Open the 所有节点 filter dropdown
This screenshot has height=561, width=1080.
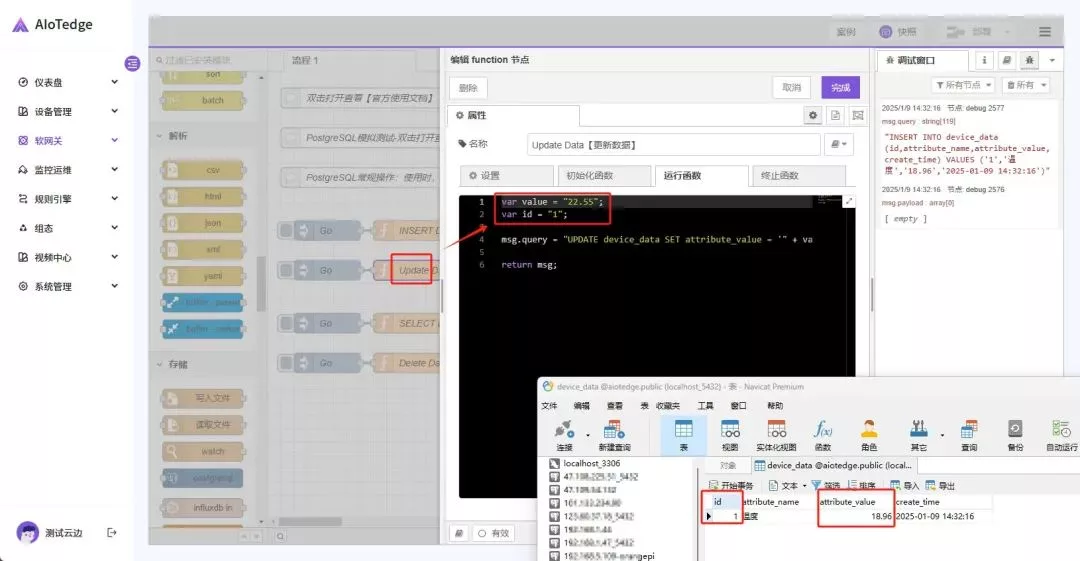point(963,85)
